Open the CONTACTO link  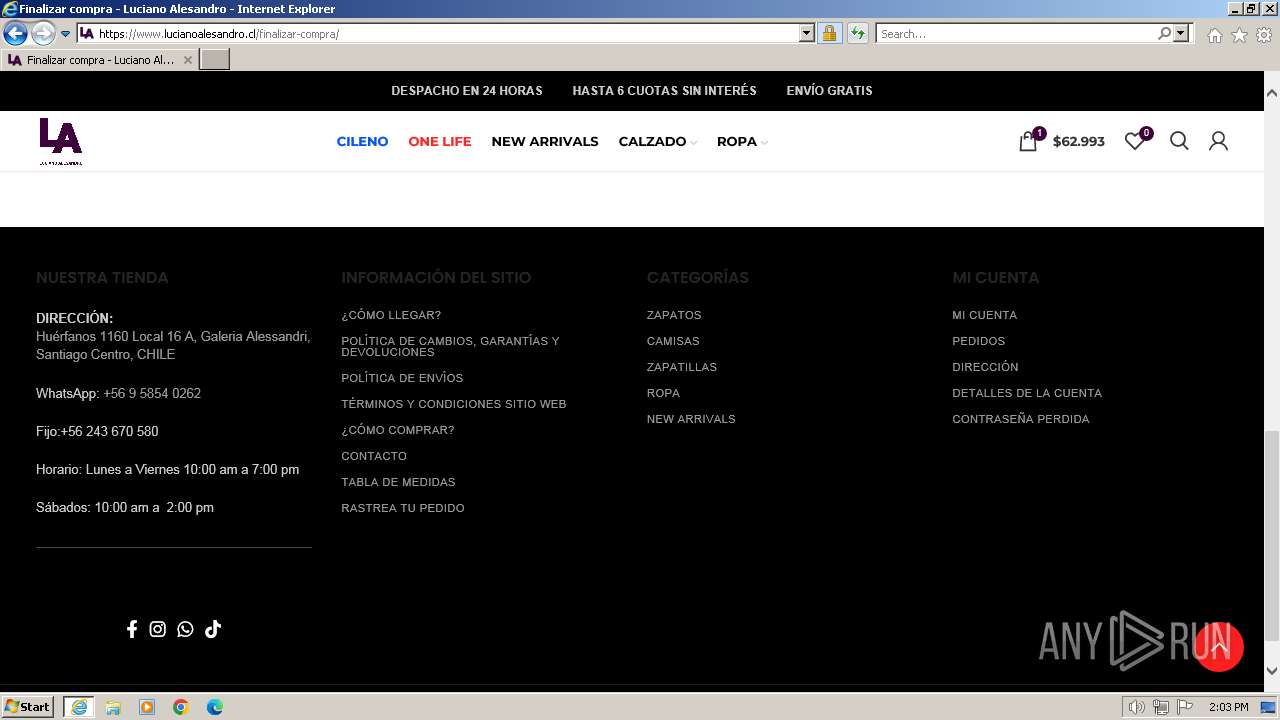pos(374,456)
